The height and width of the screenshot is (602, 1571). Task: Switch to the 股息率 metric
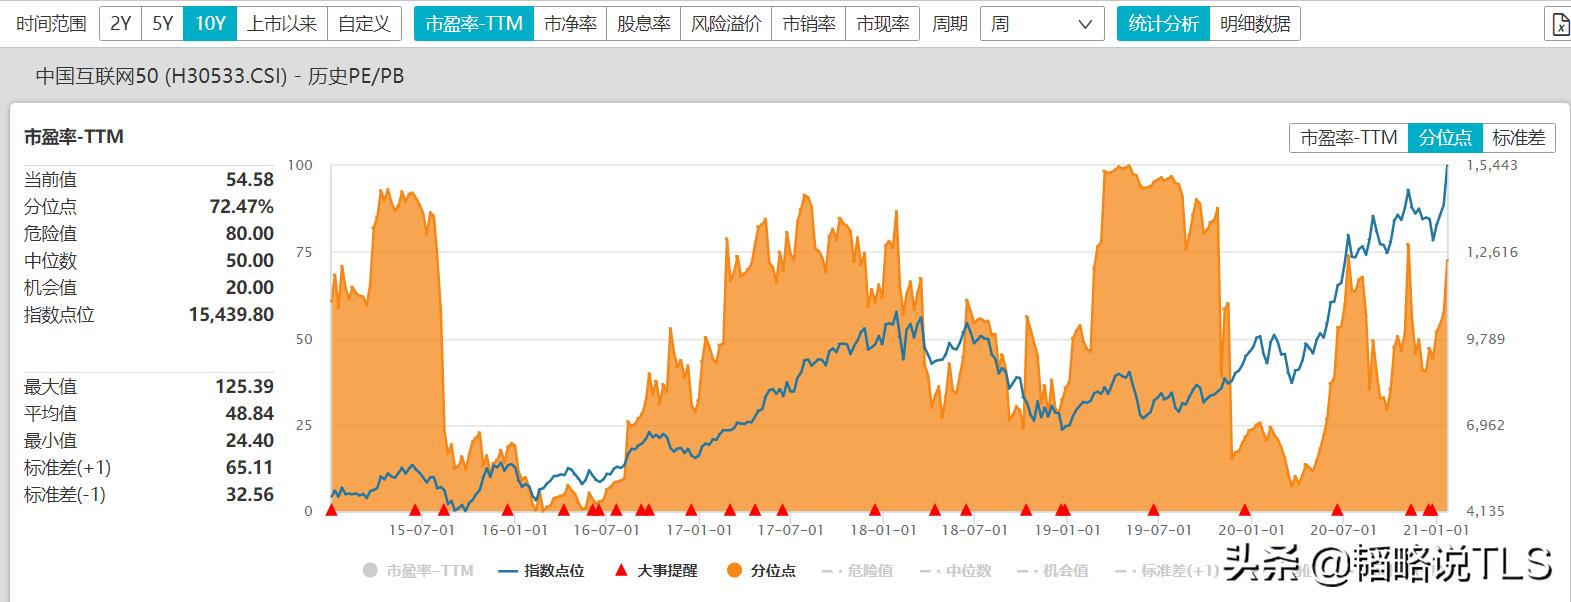tap(643, 23)
